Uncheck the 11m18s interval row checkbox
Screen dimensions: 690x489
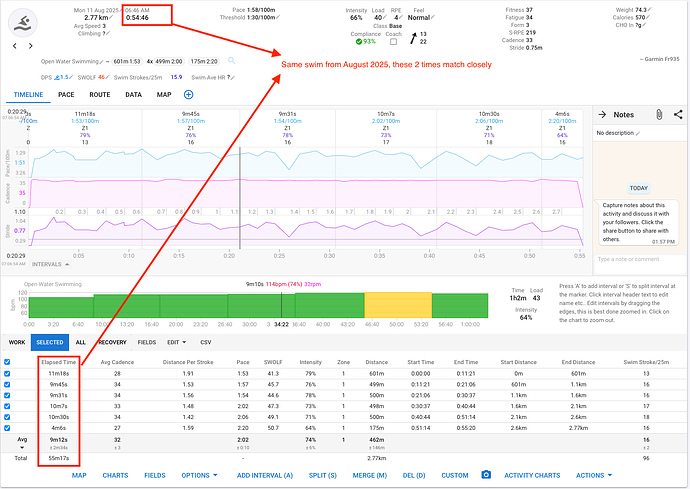coord(7,373)
